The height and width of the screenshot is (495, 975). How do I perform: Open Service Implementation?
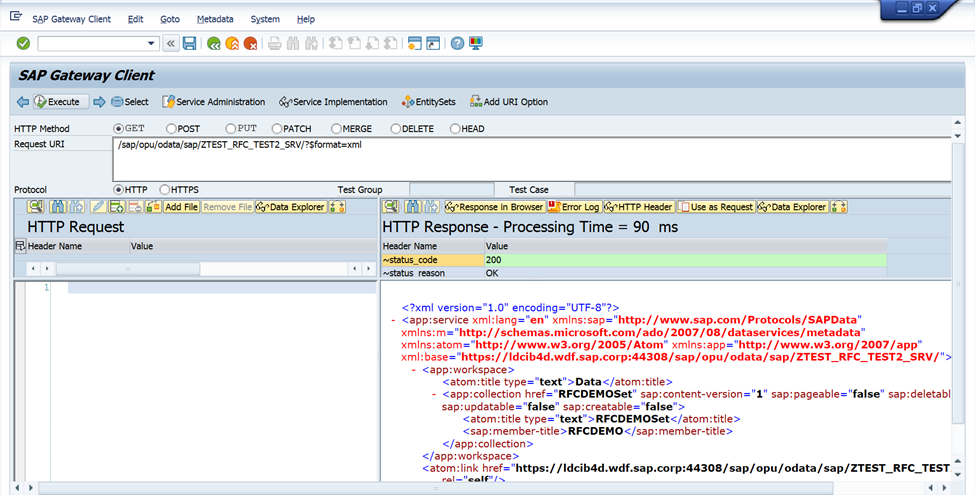pos(333,102)
